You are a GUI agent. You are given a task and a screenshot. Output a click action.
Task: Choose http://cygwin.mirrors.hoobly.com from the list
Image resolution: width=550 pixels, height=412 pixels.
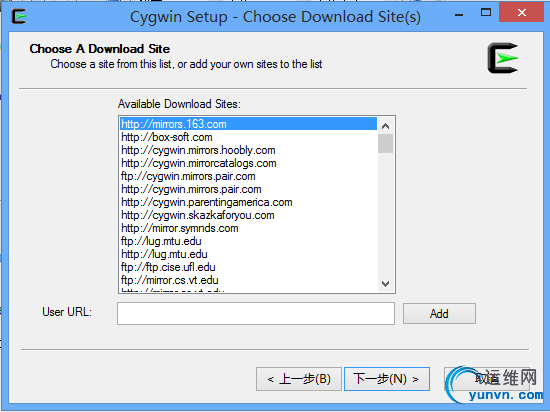click(248, 150)
